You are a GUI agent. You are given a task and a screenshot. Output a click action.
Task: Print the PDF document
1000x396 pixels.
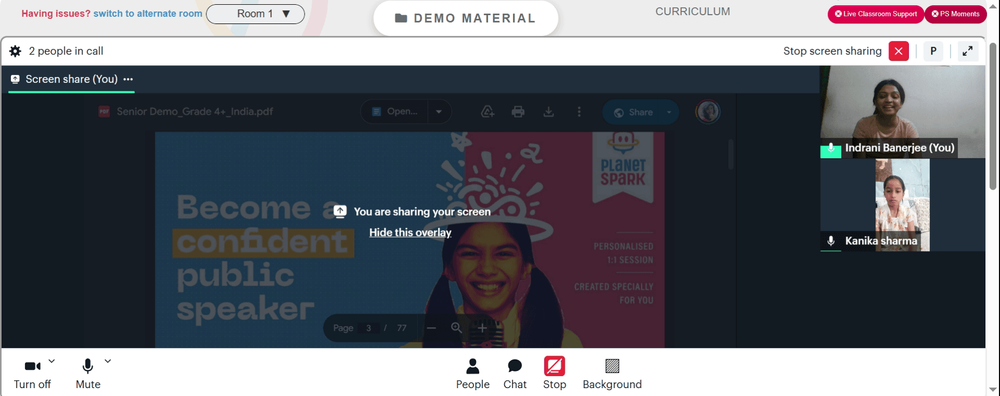518,112
